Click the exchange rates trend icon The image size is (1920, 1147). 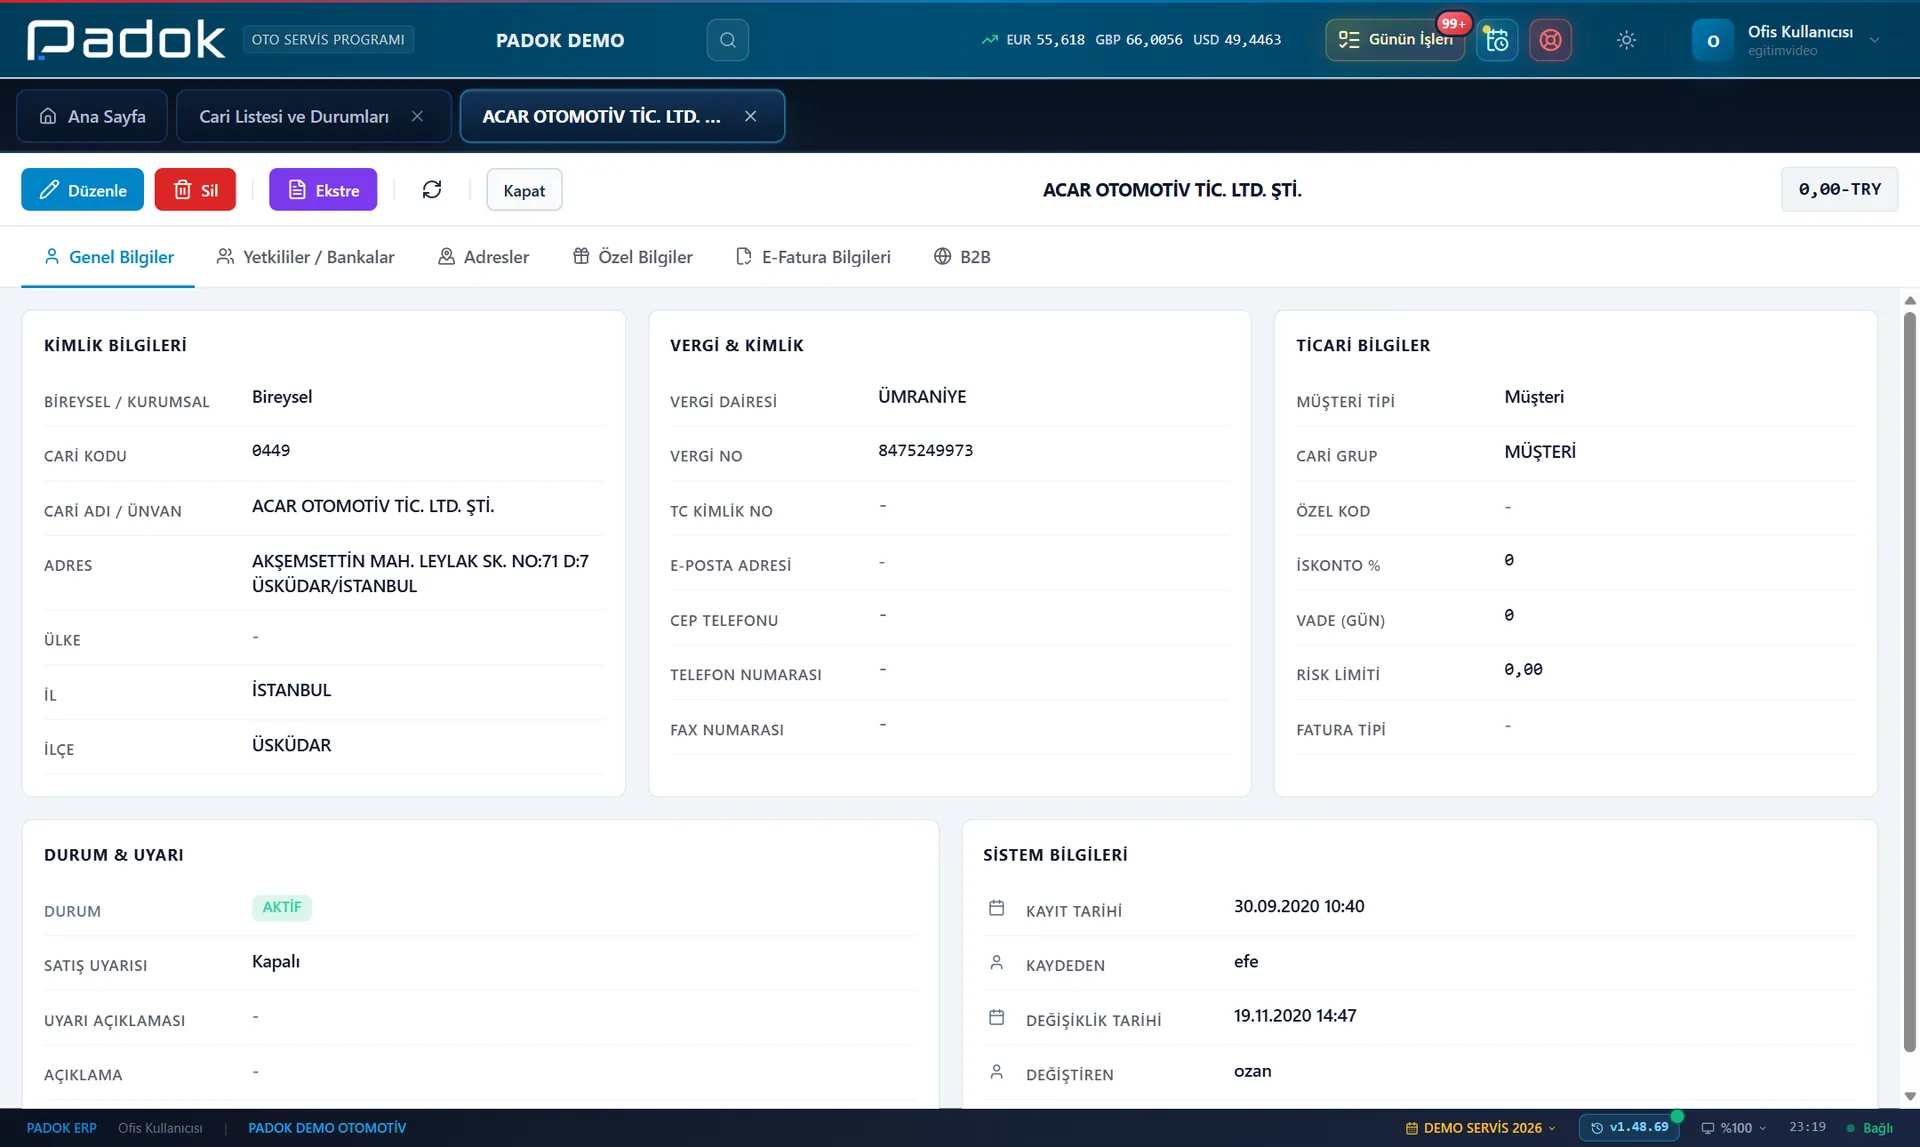(x=990, y=40)
